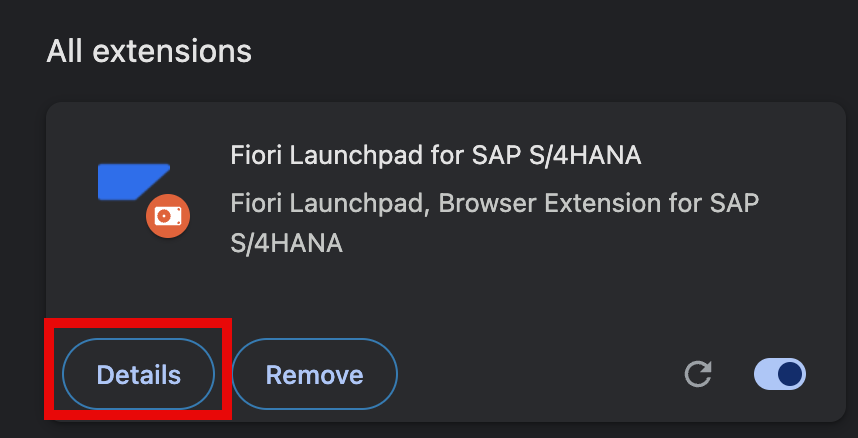Click the circular refresh arrow icon
The image size is (858, 438).
click(699, 374)
